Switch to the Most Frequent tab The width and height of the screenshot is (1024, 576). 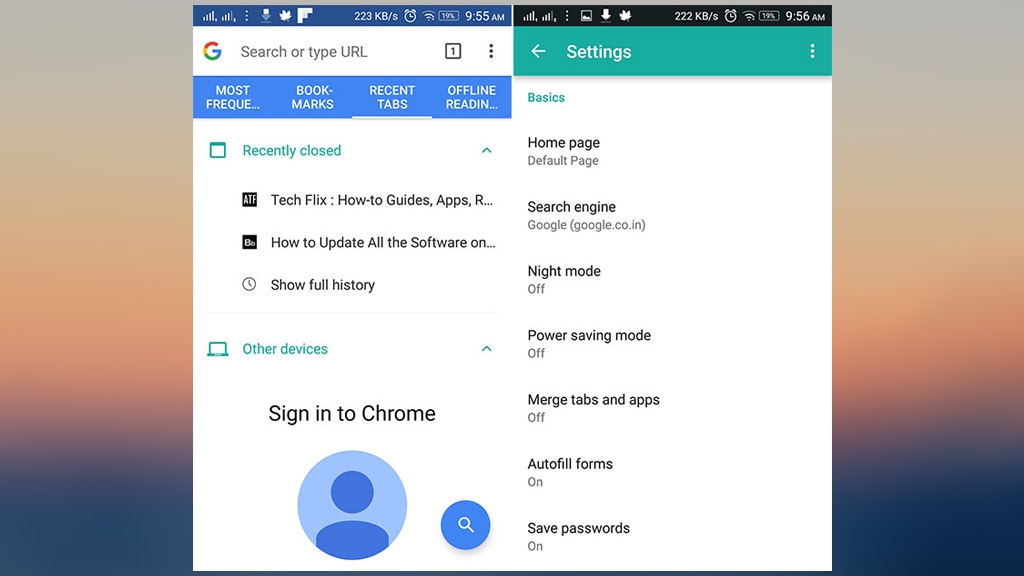233,97
